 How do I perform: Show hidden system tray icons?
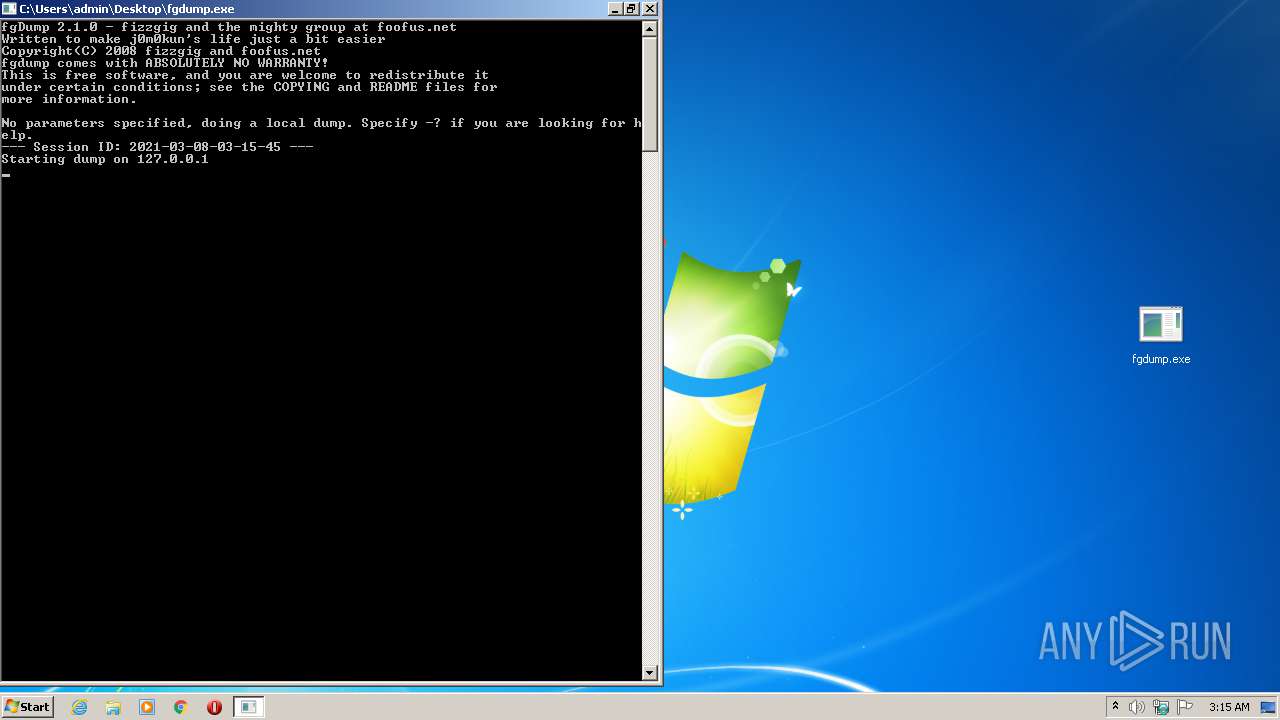tap(1115, 707)
